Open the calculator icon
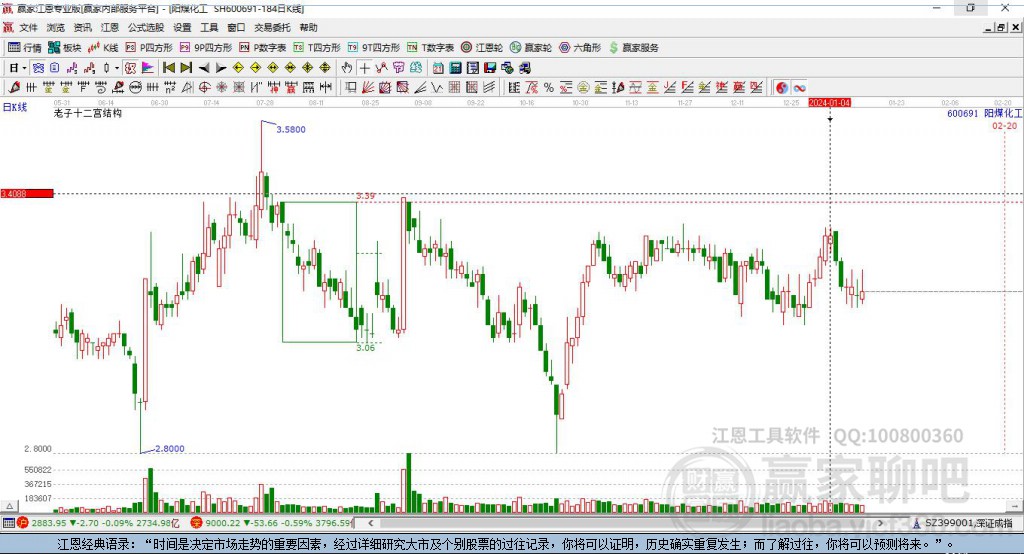The image size is (1024, 554). tap(455, 68)
